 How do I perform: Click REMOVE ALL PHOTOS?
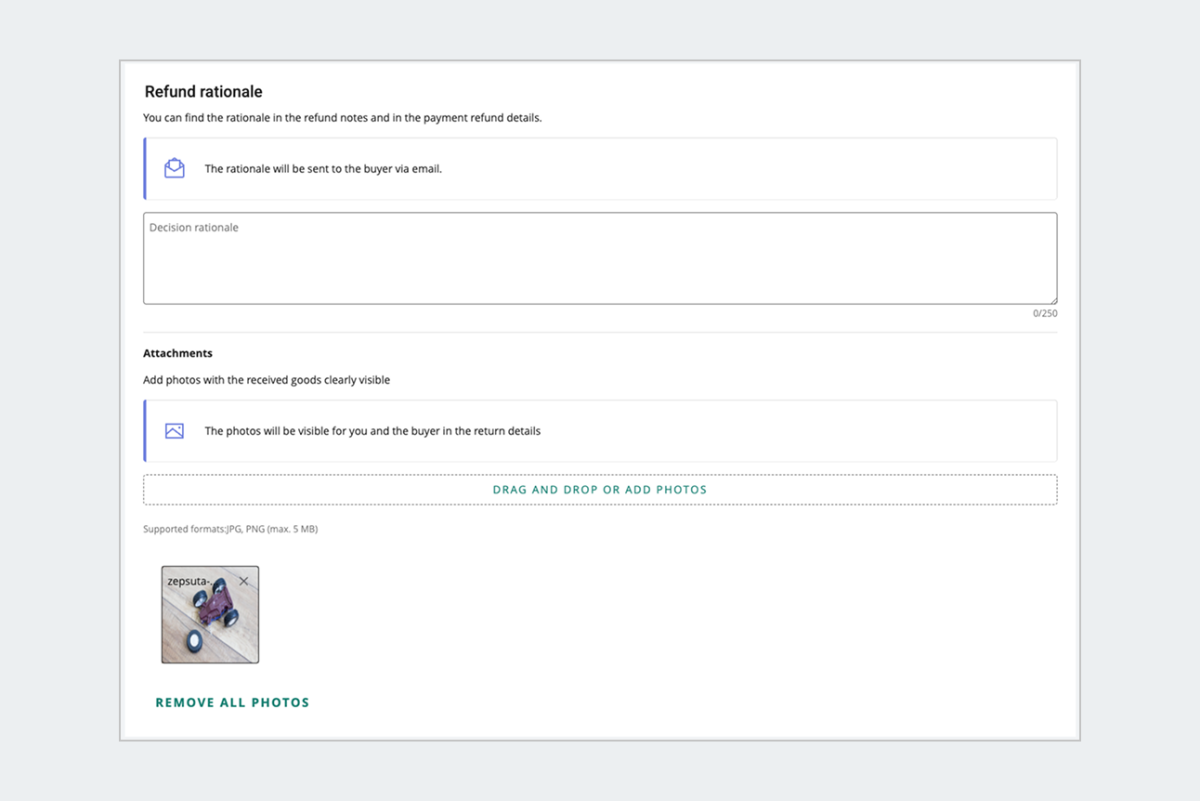232,702
